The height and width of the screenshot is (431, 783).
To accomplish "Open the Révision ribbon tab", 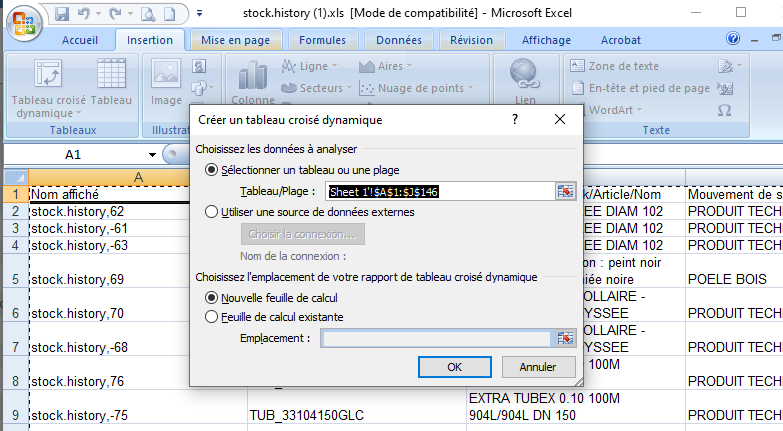I will point(471,40).
